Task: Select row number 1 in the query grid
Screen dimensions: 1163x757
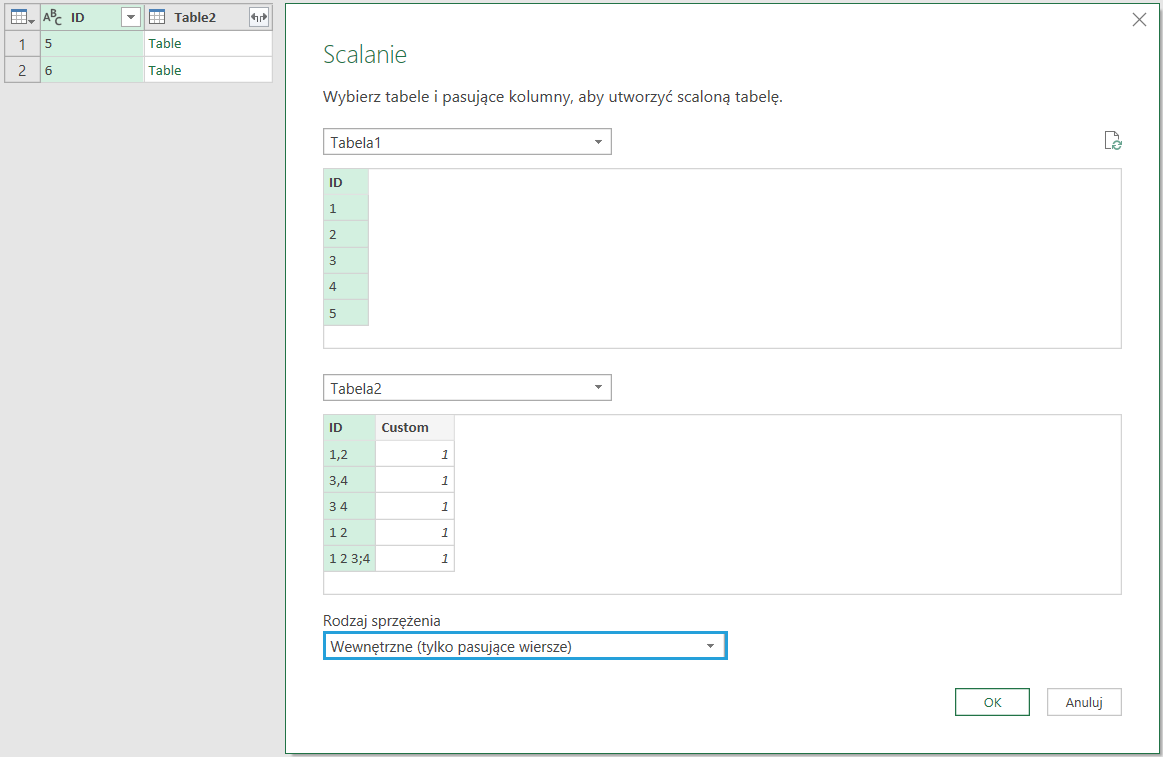Action: point(22,44)
